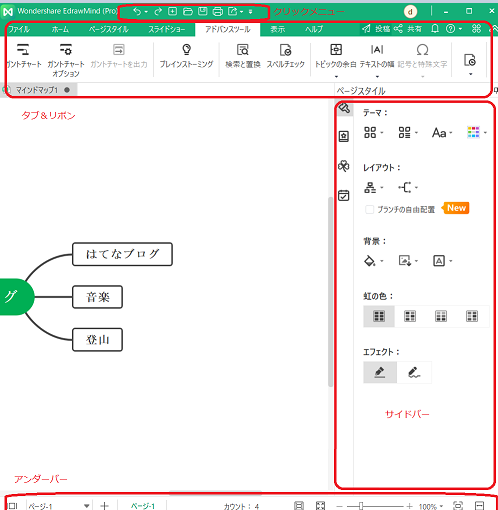Image resolution: width=498 pixels, height=510 pixels.
Task: Switch to the 表示 tab
Action: 277,29
